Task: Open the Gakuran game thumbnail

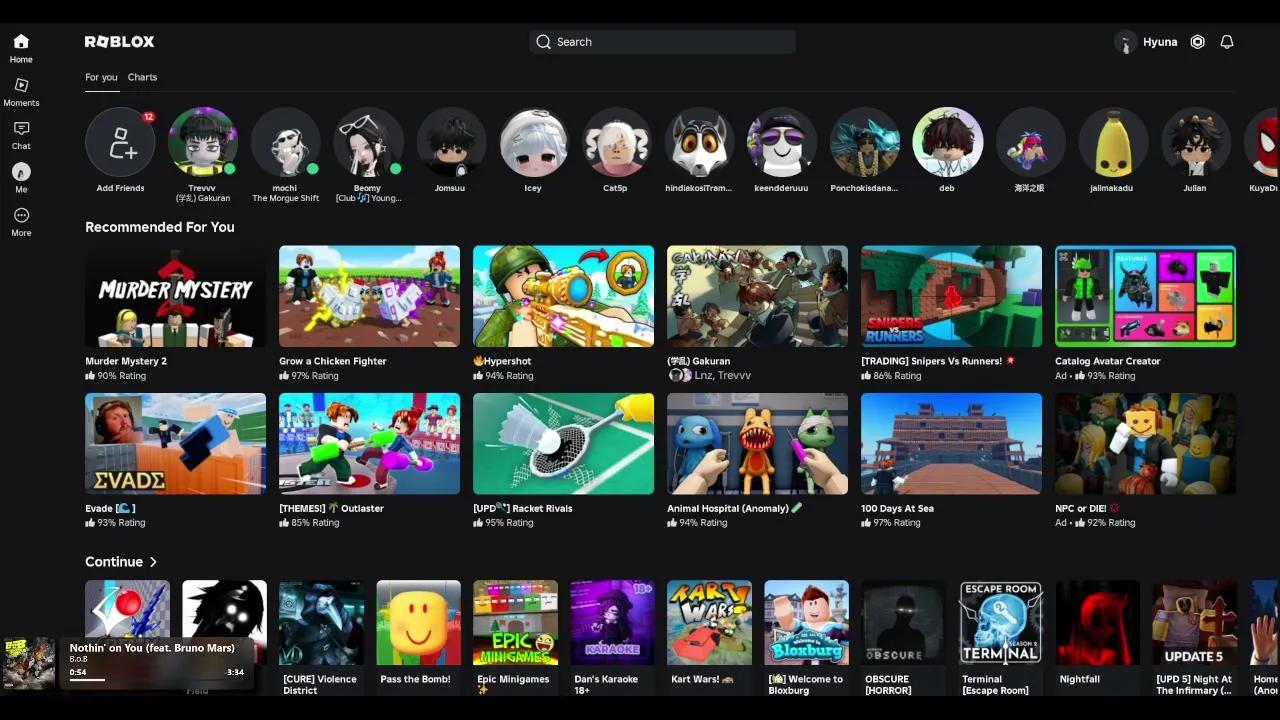Action: coord(757,296)
